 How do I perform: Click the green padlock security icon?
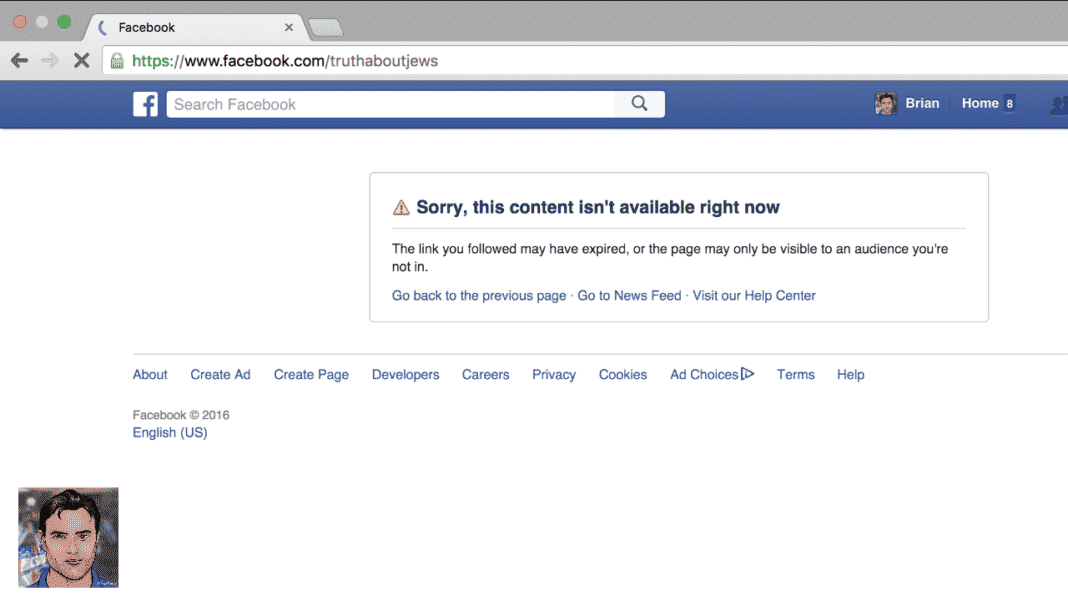pyautogui.click(x=117, y=61)
